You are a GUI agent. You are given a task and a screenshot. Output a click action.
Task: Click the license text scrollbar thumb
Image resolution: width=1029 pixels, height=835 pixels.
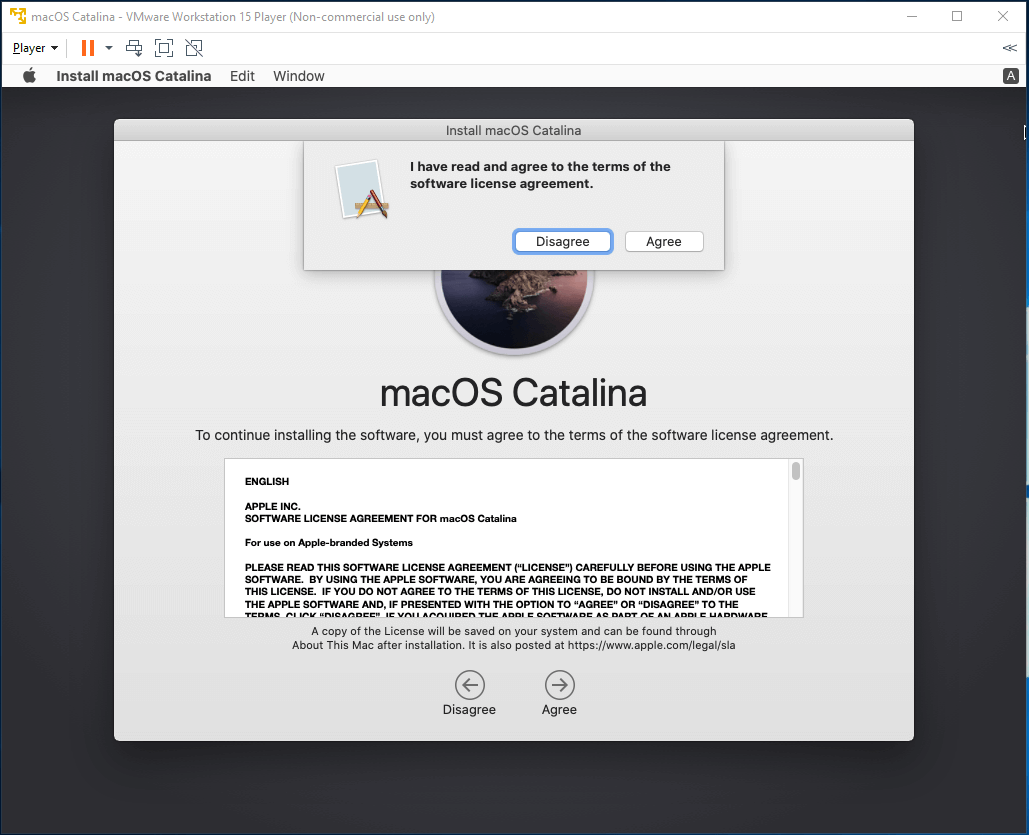796,471
